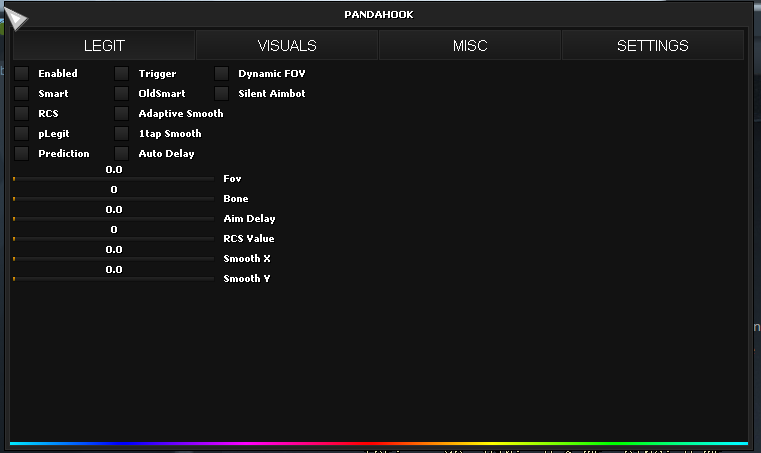Click the PANDAHOOK title bar text

379,15
